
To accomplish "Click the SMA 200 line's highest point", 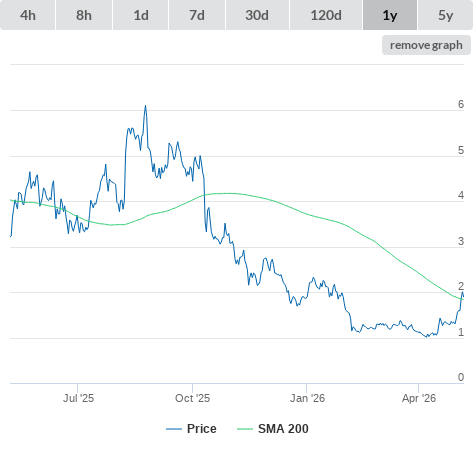I will coord(227,193).
